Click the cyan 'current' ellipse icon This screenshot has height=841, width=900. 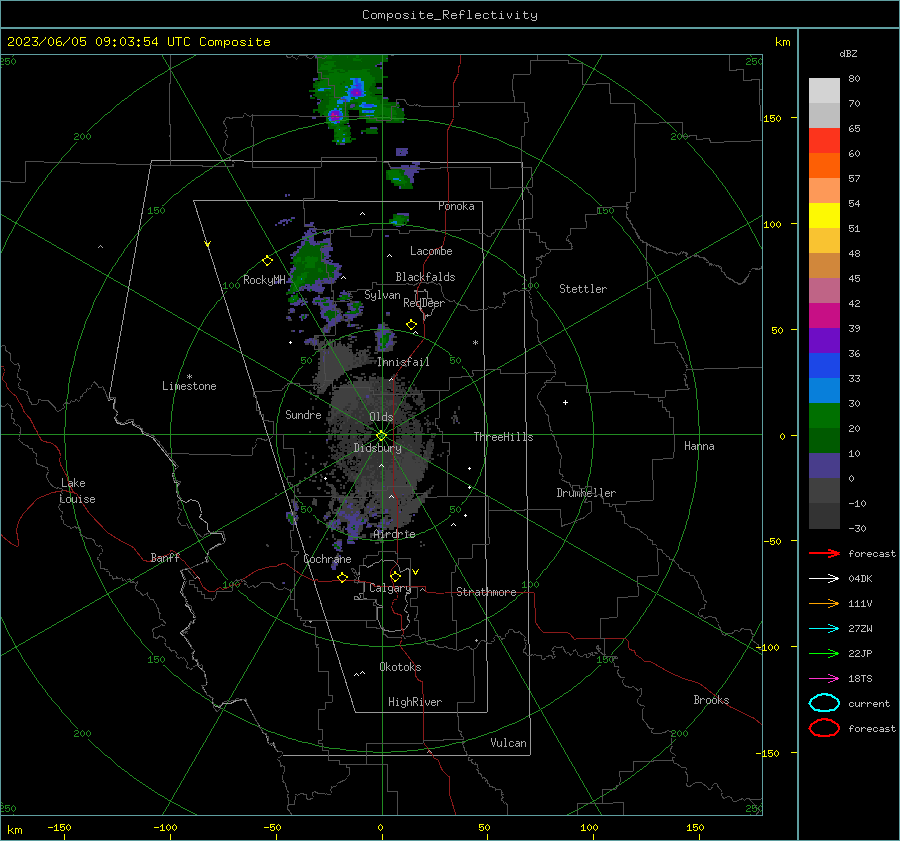coord(824,703)
